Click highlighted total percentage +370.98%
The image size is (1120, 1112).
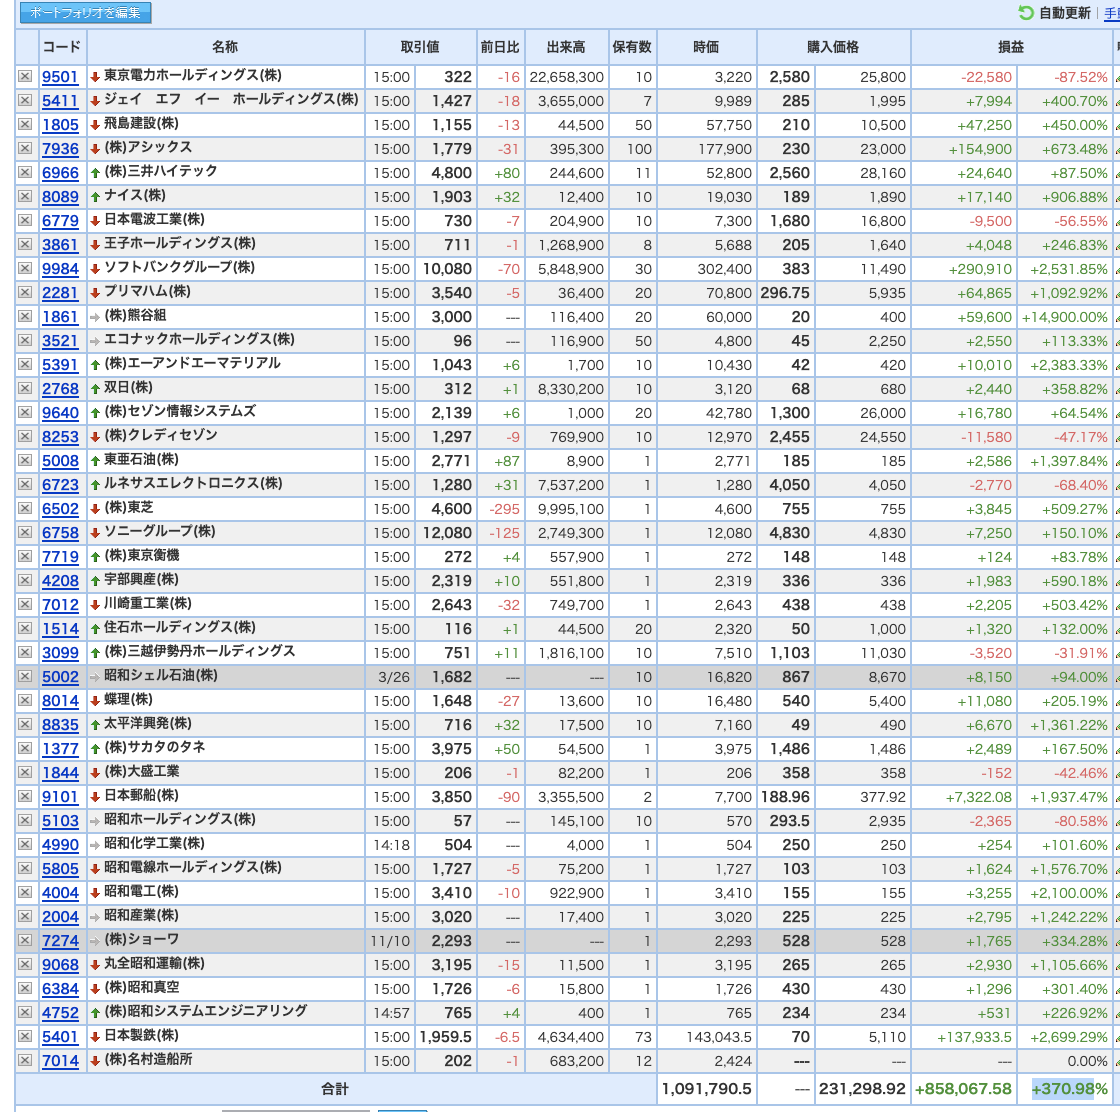point(1069,1089)
